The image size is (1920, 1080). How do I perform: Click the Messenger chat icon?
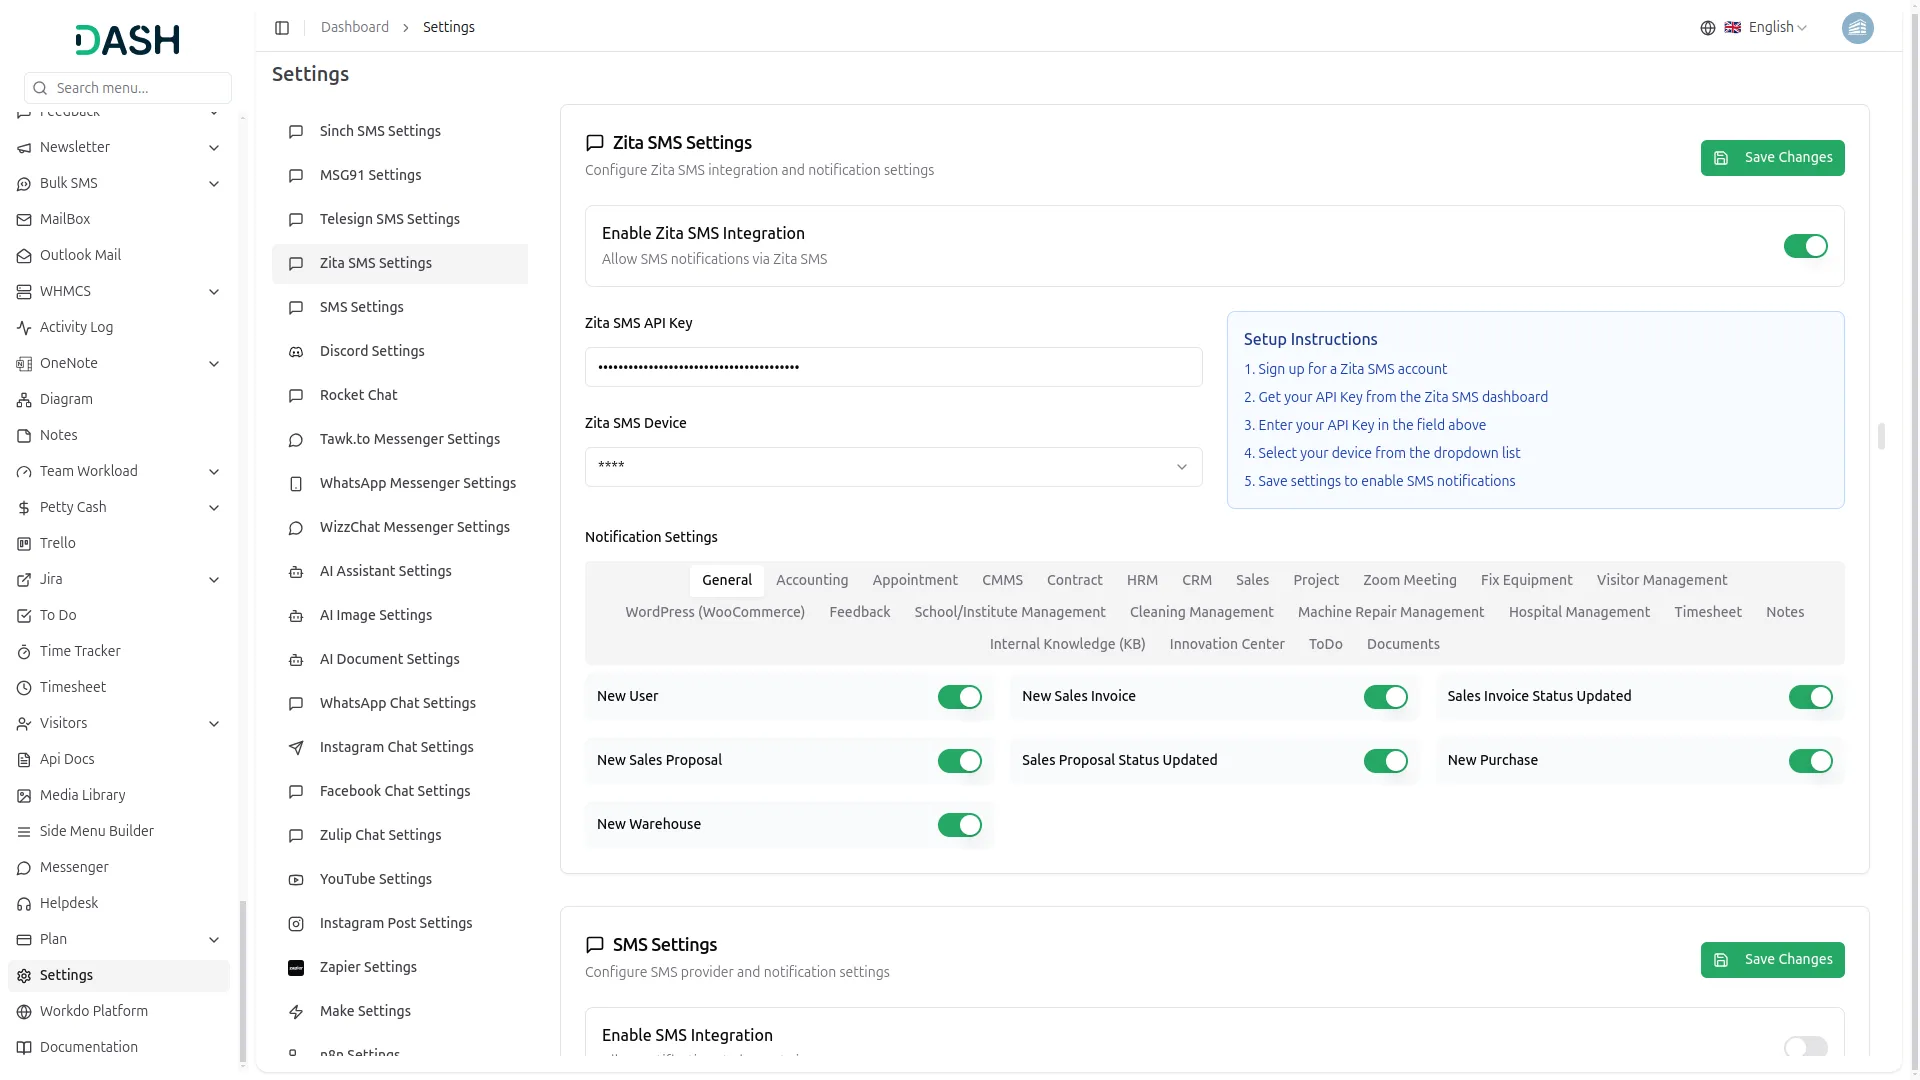click(x=24, y=868)
